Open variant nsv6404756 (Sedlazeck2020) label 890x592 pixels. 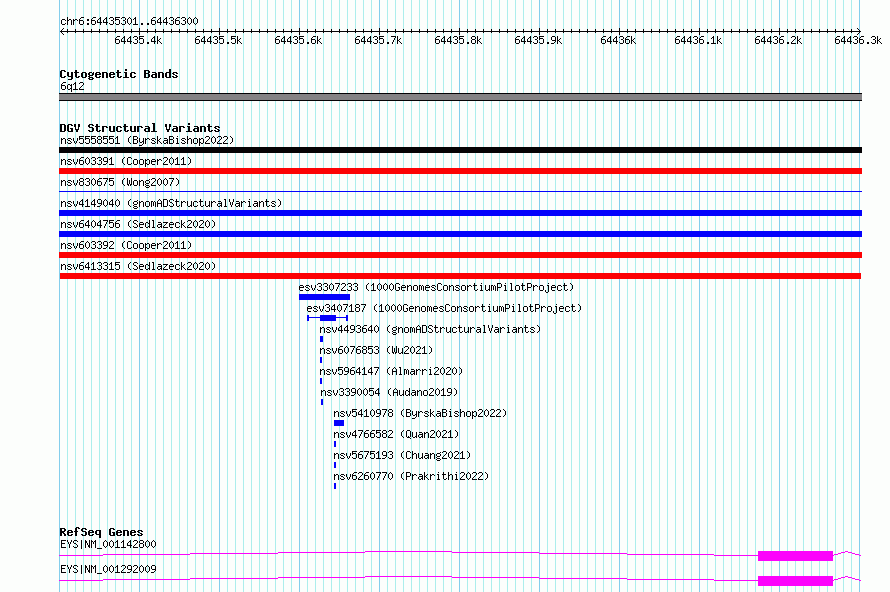tap(138, 224)
